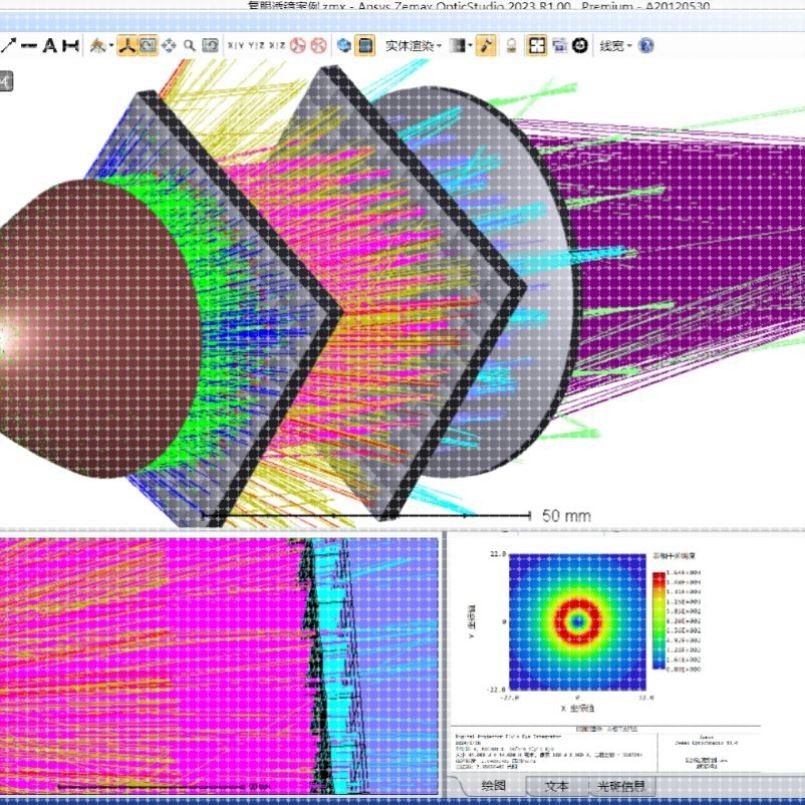Toggle the highlighted four-corner fit window button

click(537, 46)
